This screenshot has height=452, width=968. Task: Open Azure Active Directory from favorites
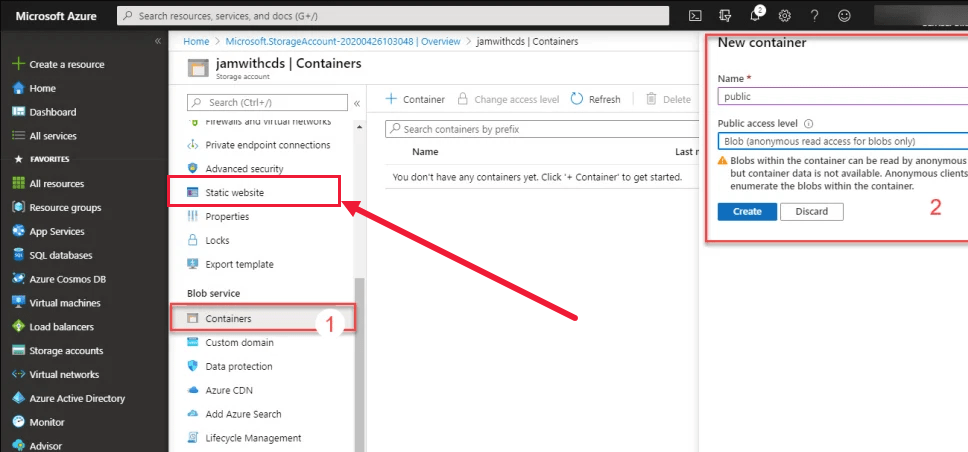77,398
